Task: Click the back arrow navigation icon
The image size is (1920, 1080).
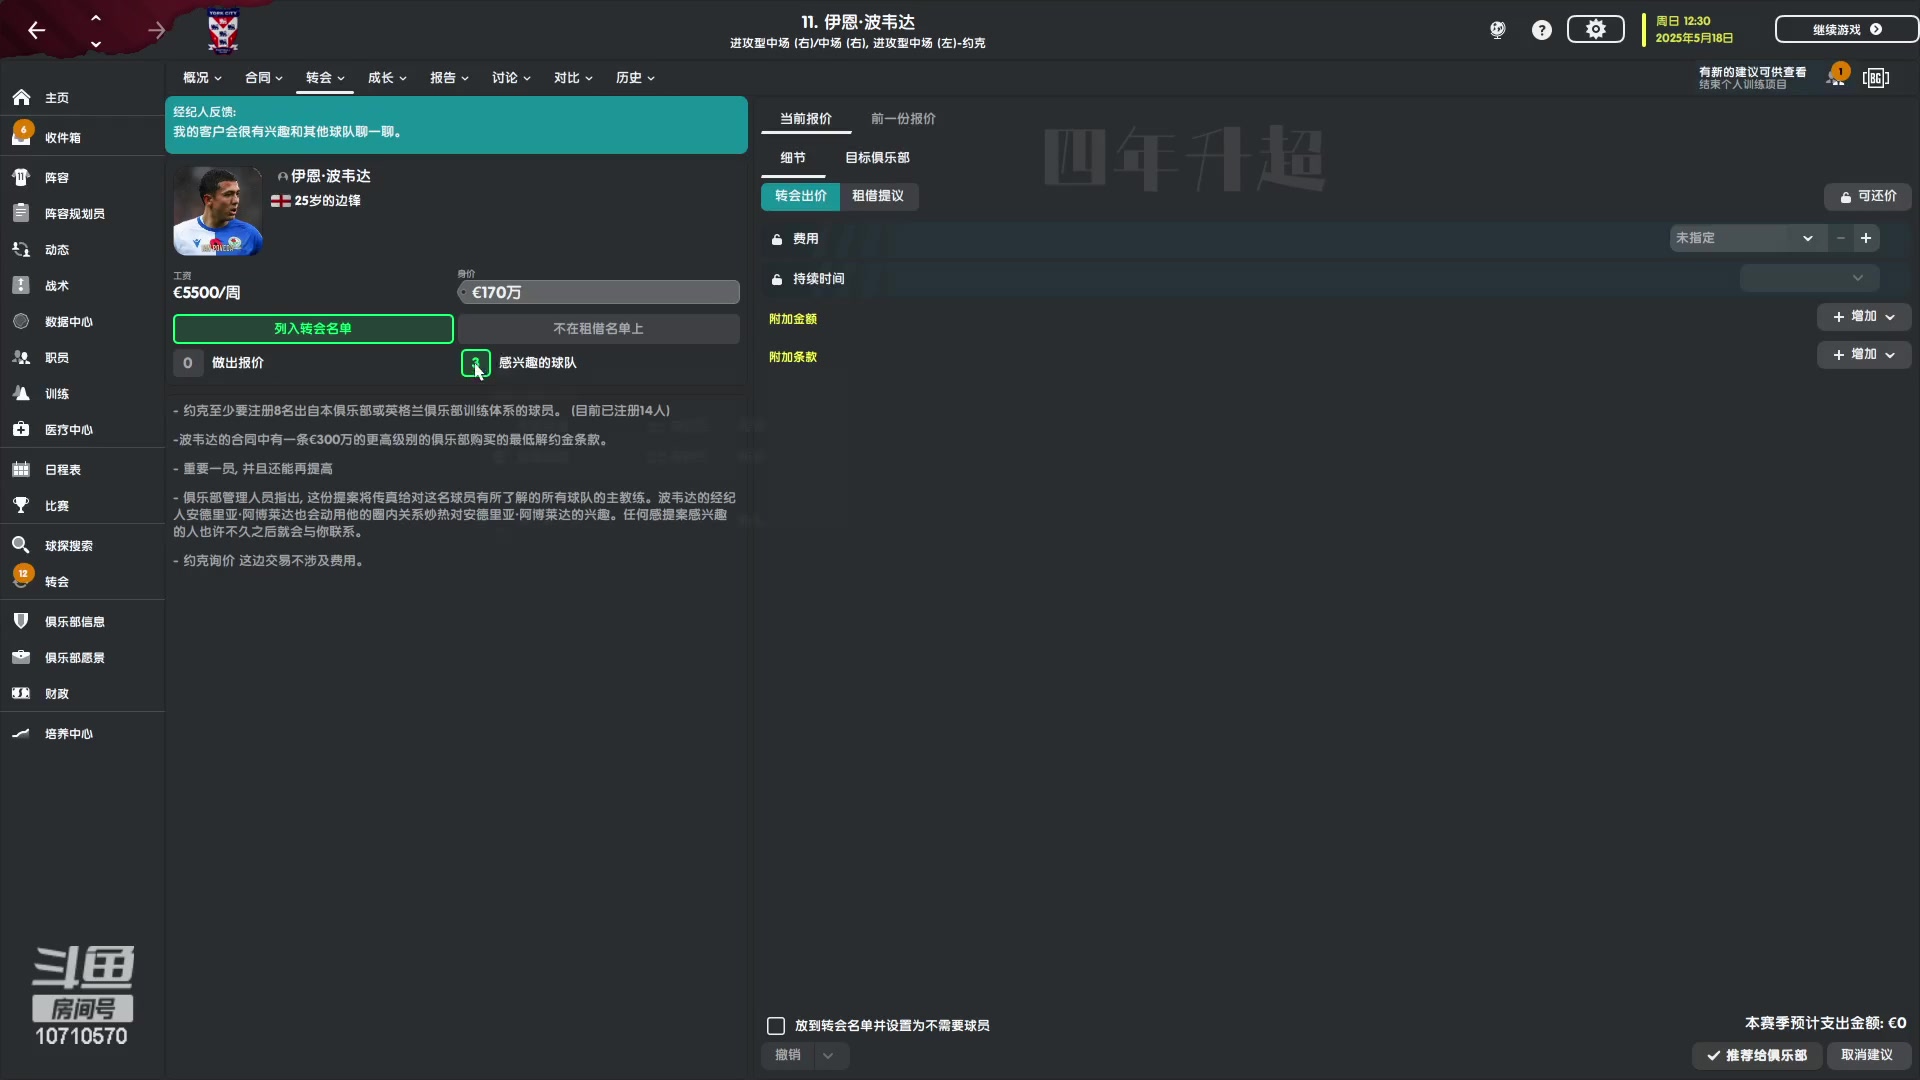Action: pos(37,30)
